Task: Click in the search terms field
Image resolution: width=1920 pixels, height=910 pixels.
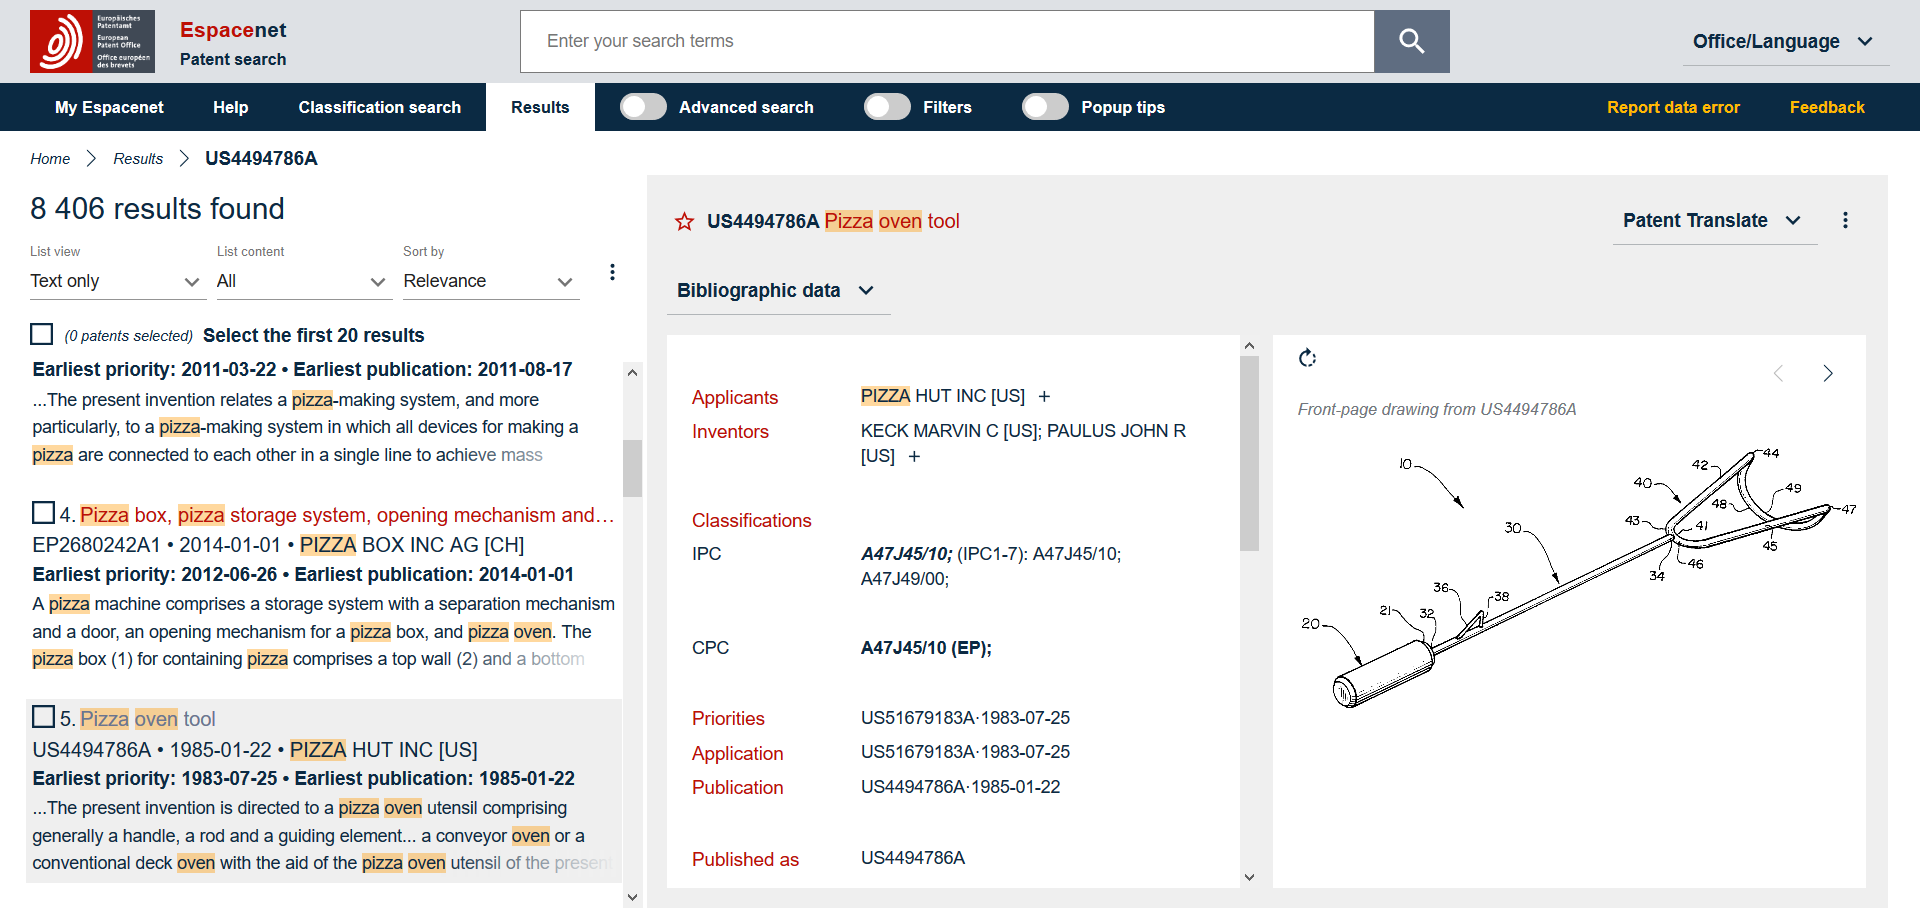Action: pos(947,41)
